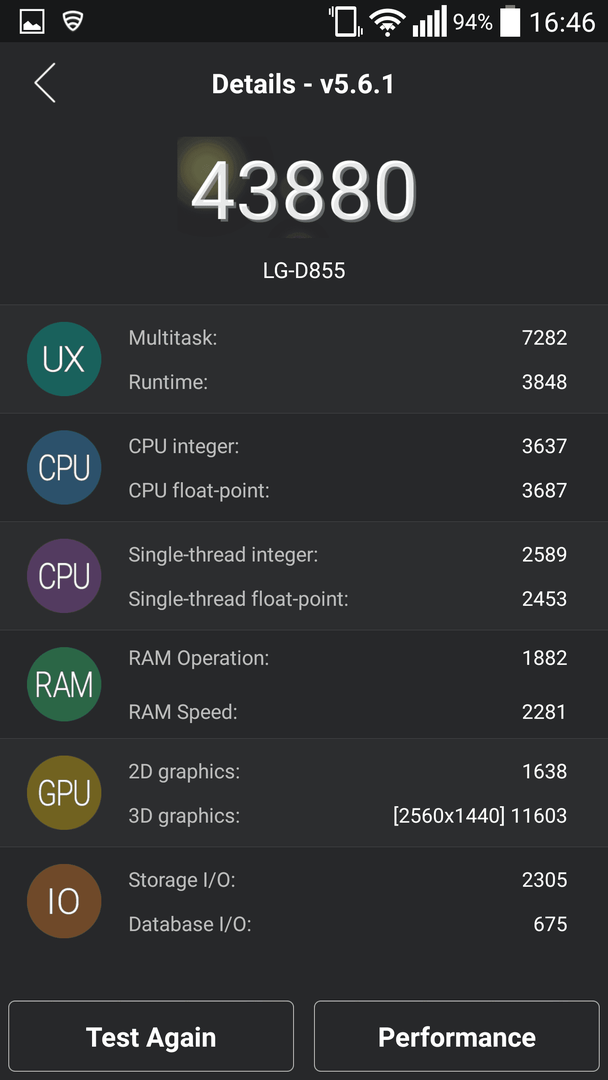608x1080 pixels.
Task: Click the Test Again button
Action: 151,1037
